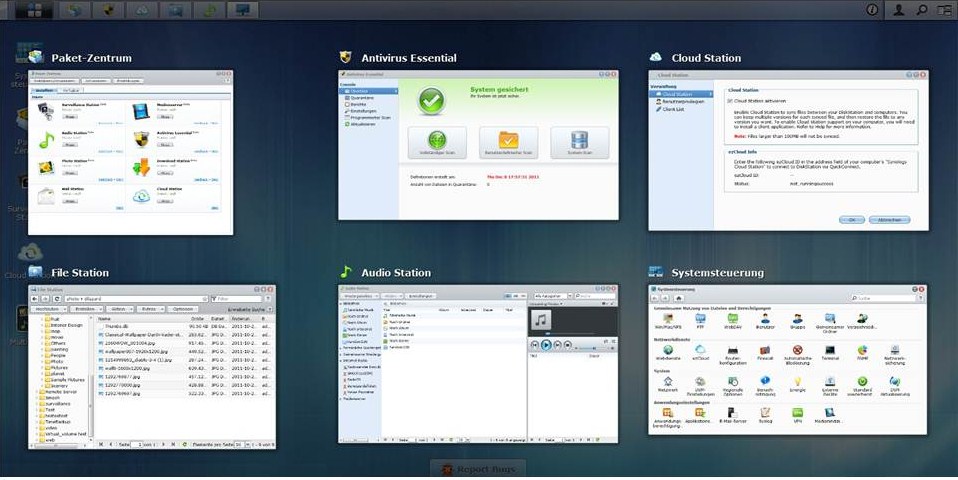
Task: Click Systemsteuerung monitor icon in top taskbar
Action: pyautogui.click(x=242, y=10)
